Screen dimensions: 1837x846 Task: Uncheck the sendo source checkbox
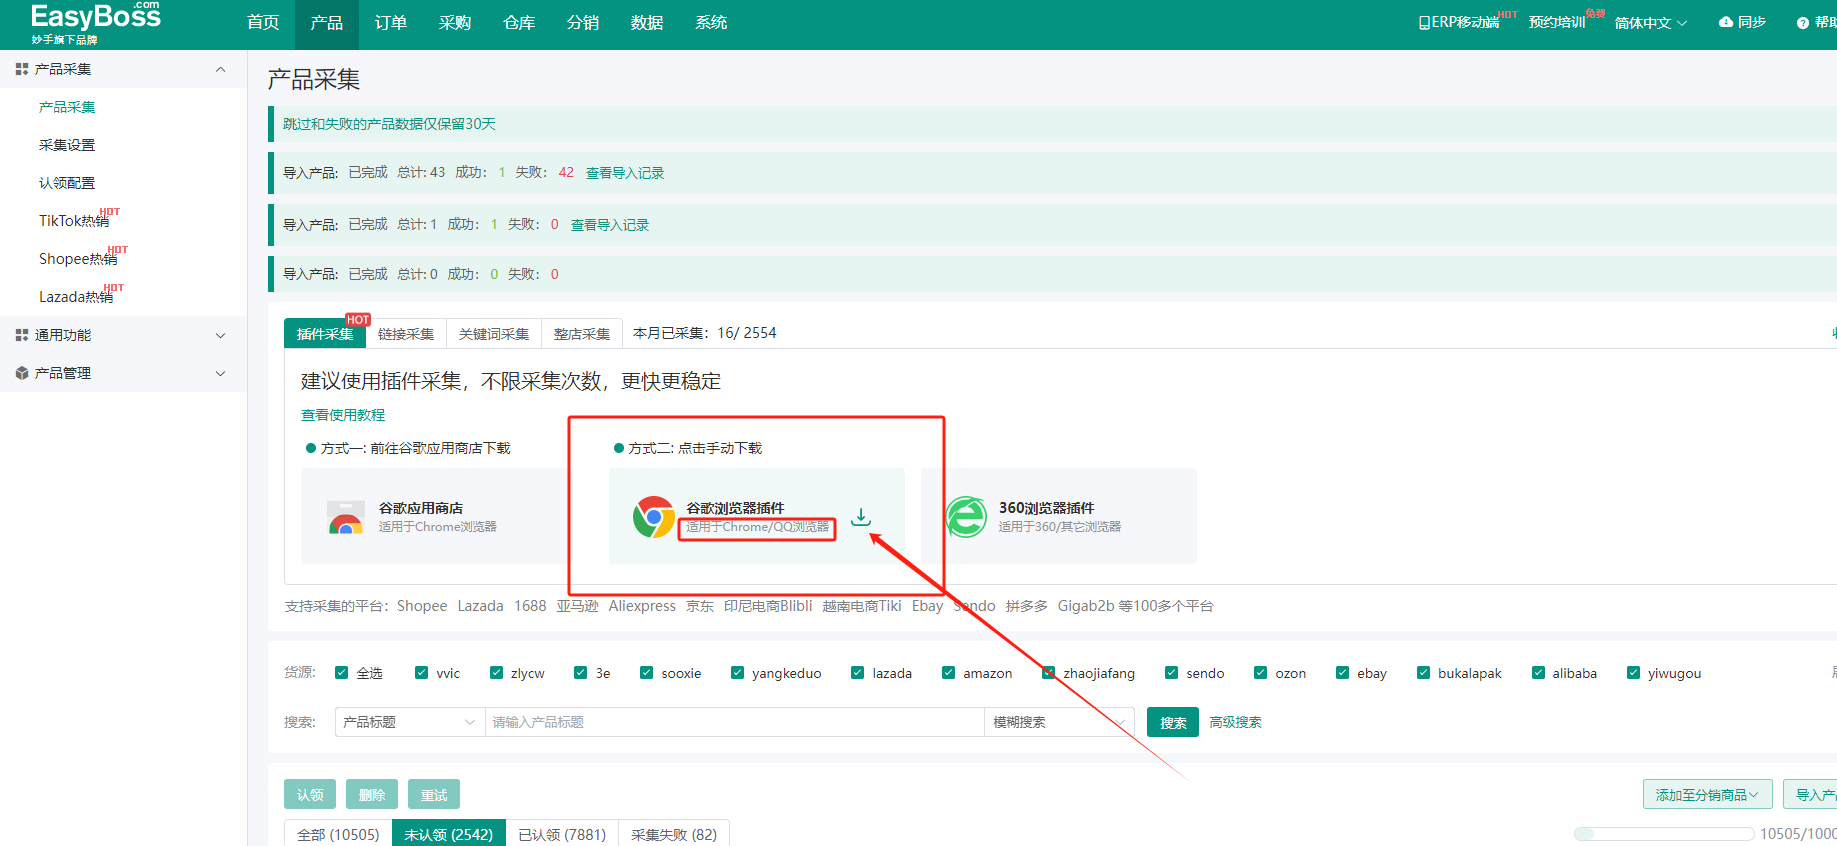pyautogui.click(x=1172, y=673)
